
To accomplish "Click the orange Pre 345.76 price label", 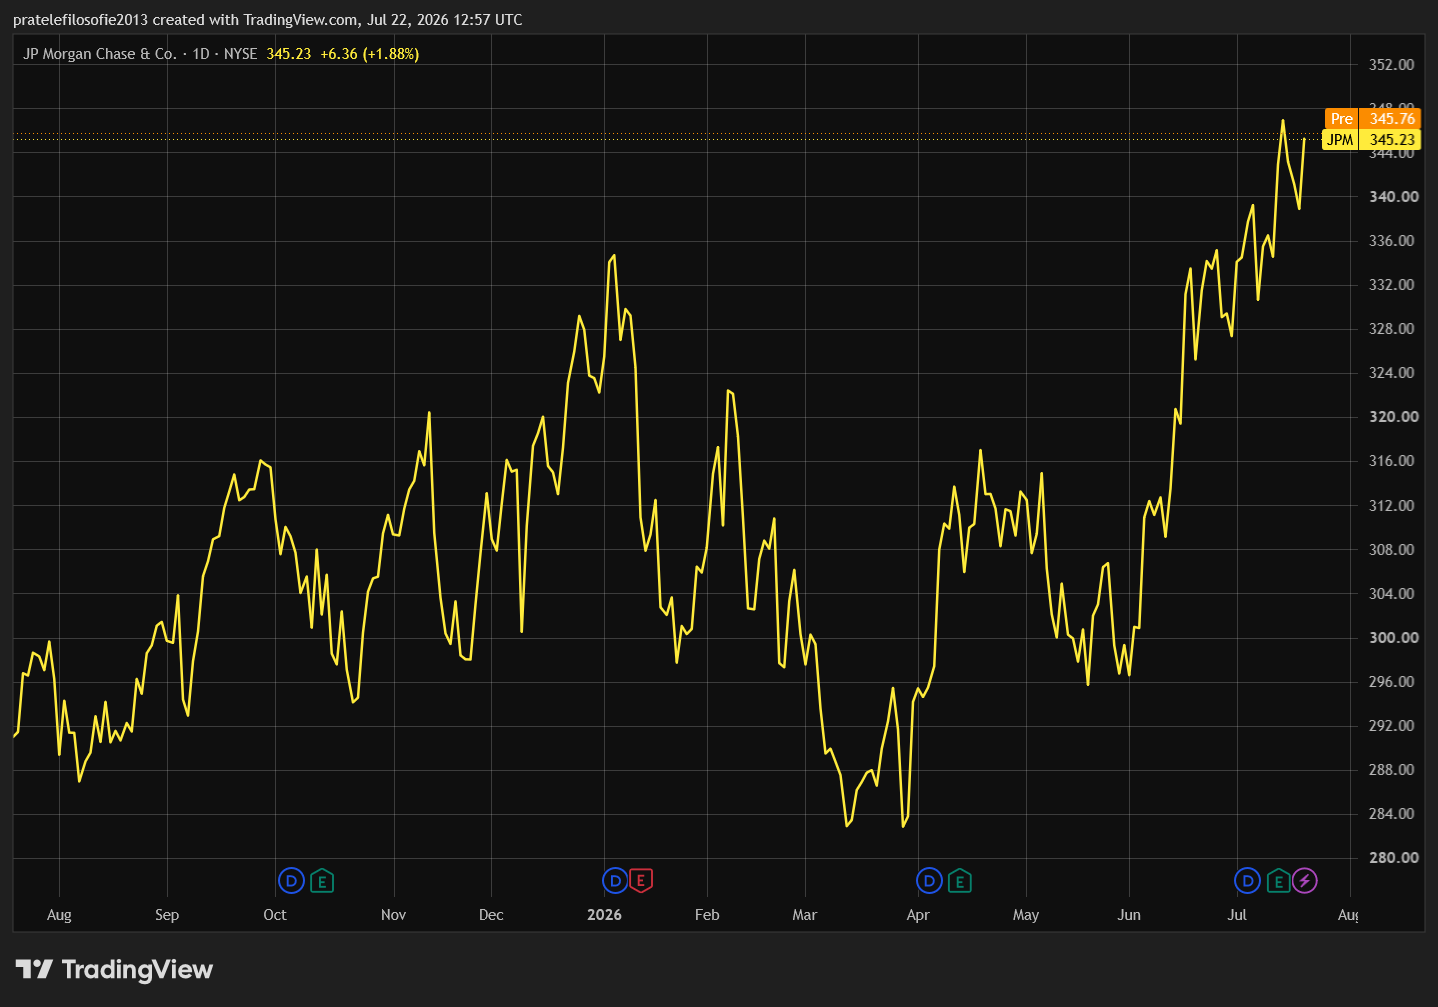I will click(1372, 118).
